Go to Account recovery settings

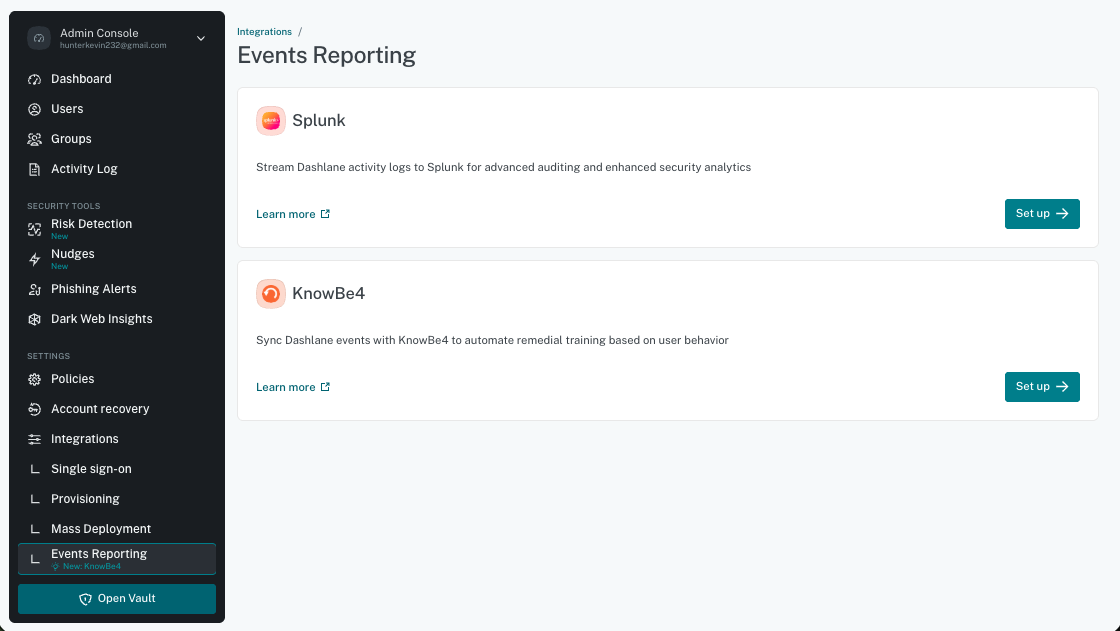(x=117, y=409)
